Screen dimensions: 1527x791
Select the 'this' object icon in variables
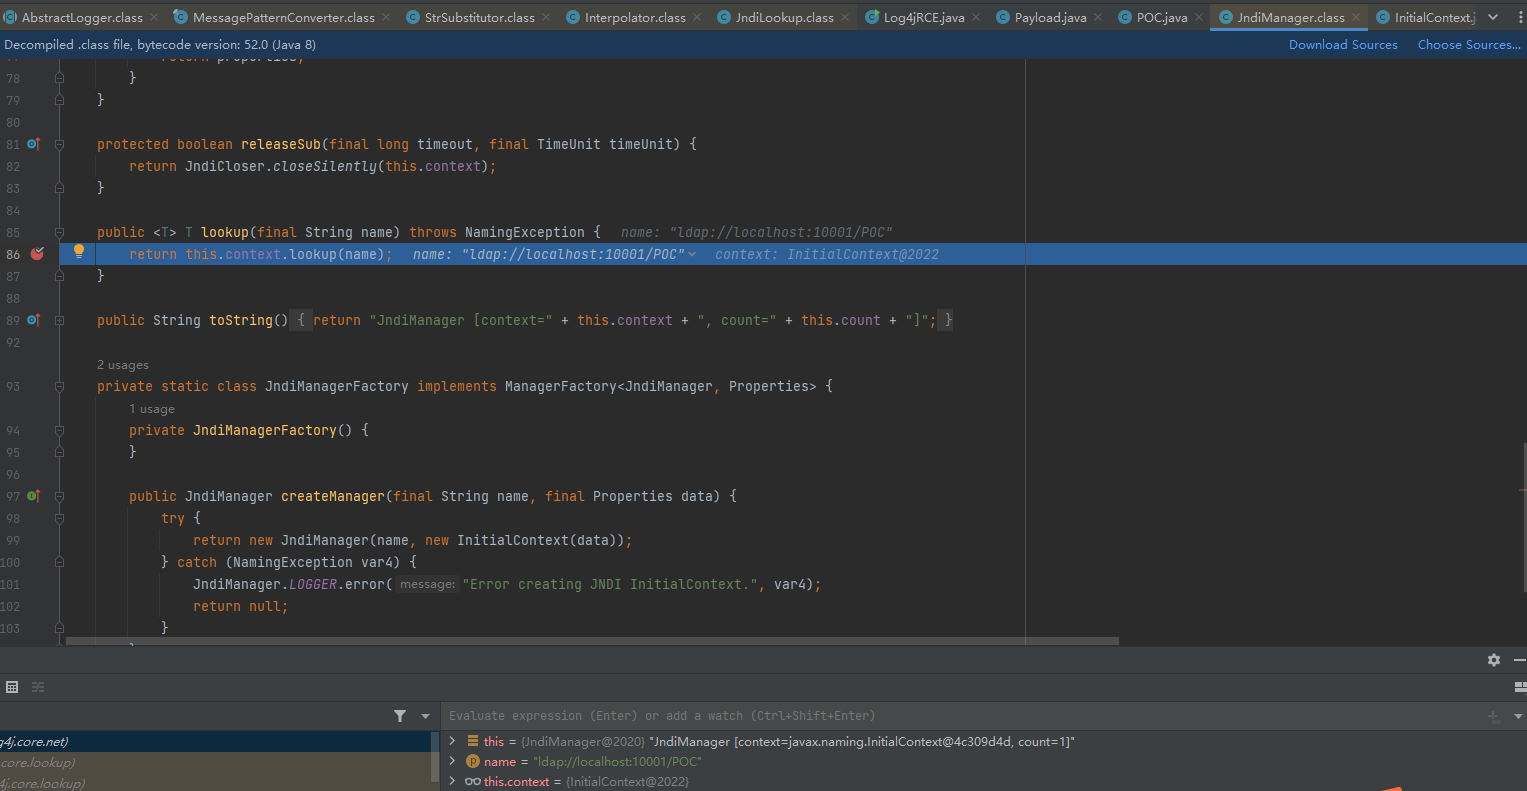click(x=473, y=741)
